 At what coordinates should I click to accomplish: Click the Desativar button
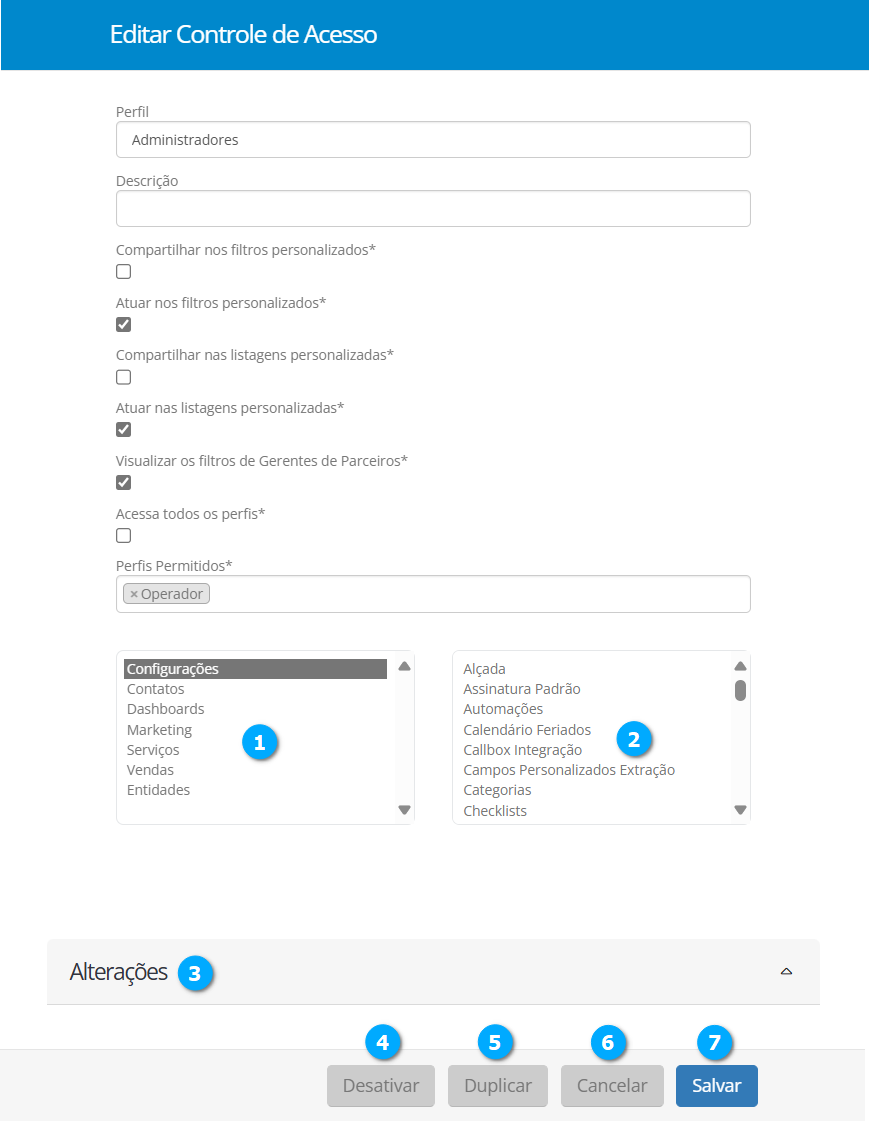(x=381, y=1086)
